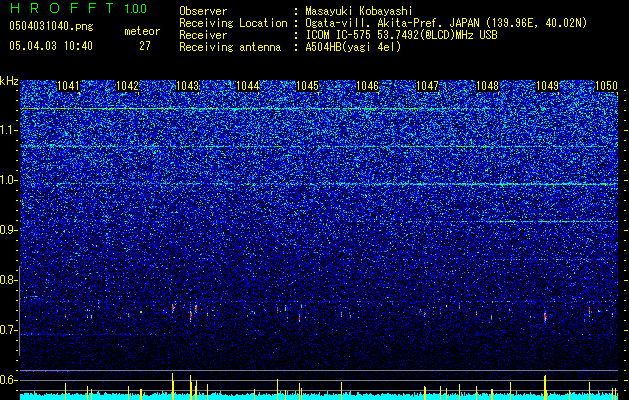Click the 0.7 frequency axis label

click(8, 330)
